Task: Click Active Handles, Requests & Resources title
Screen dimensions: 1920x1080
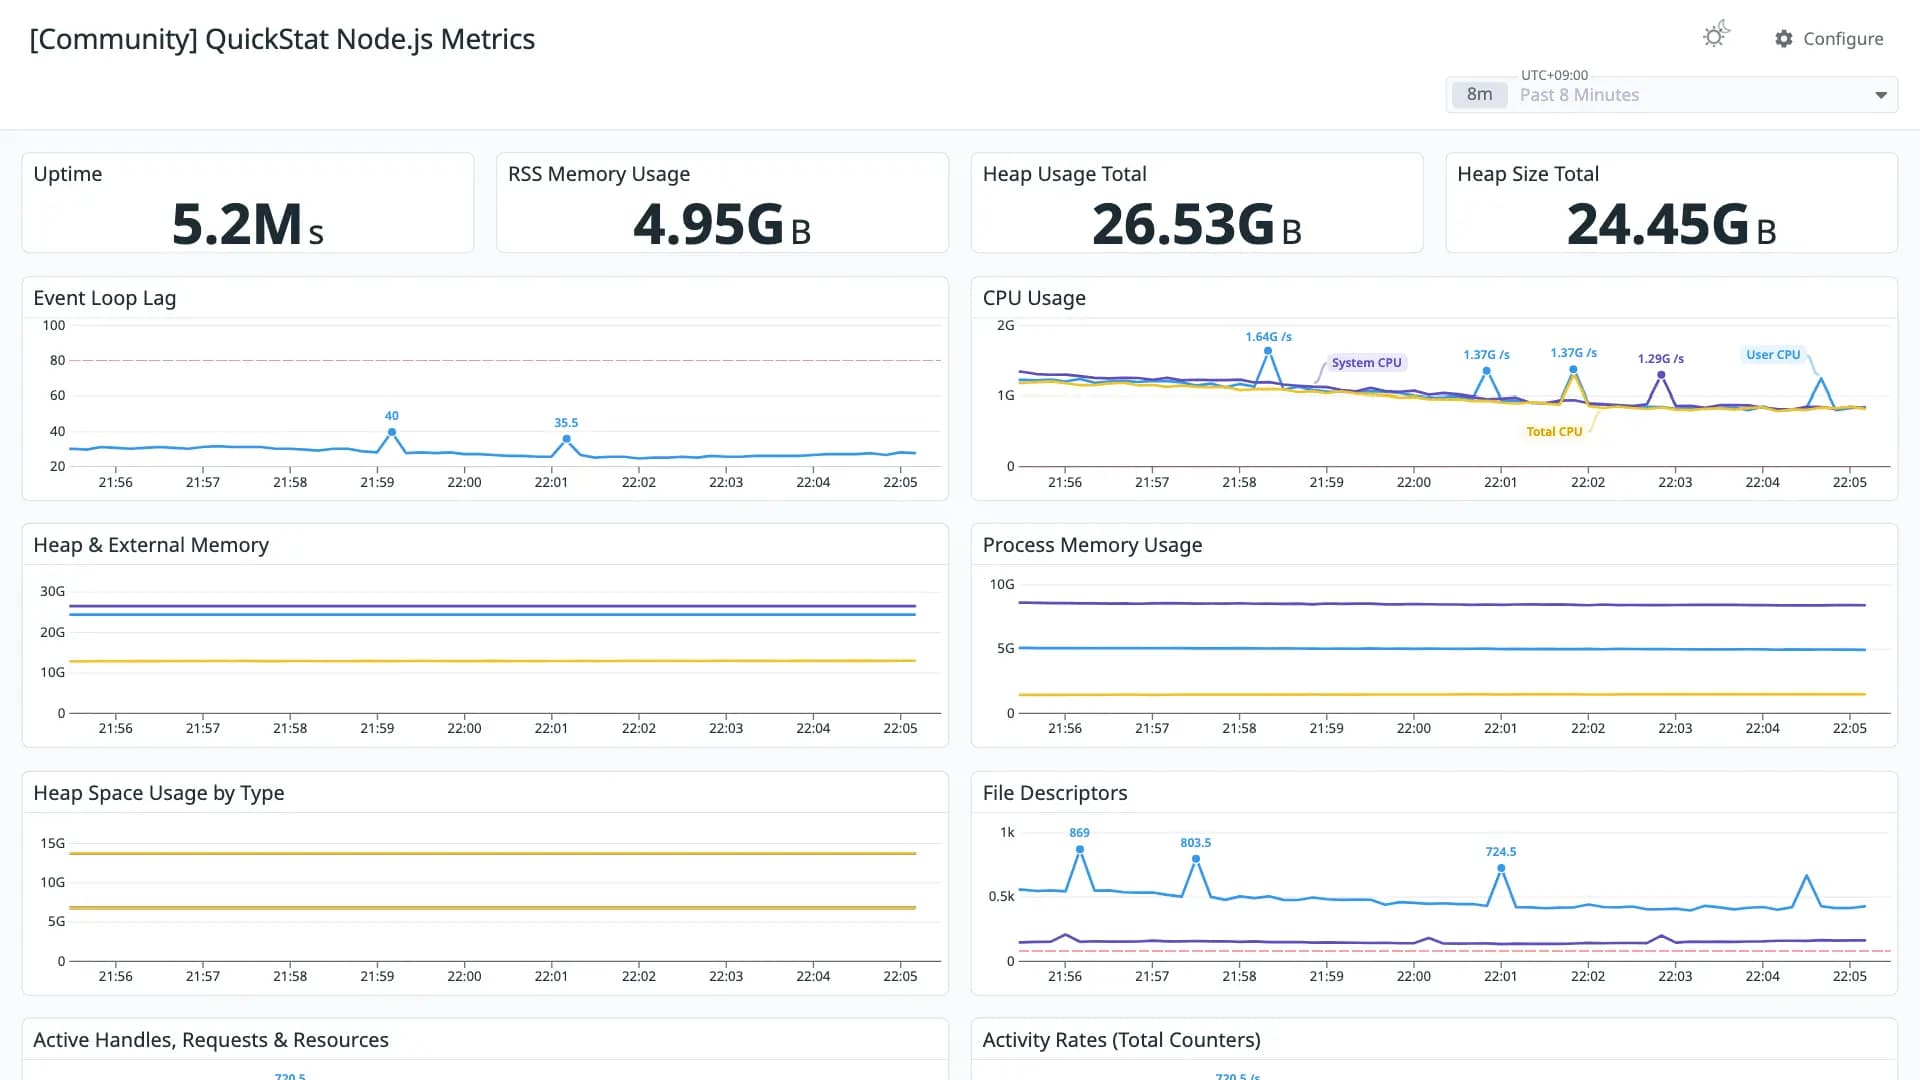Action: pos(211,1040)
